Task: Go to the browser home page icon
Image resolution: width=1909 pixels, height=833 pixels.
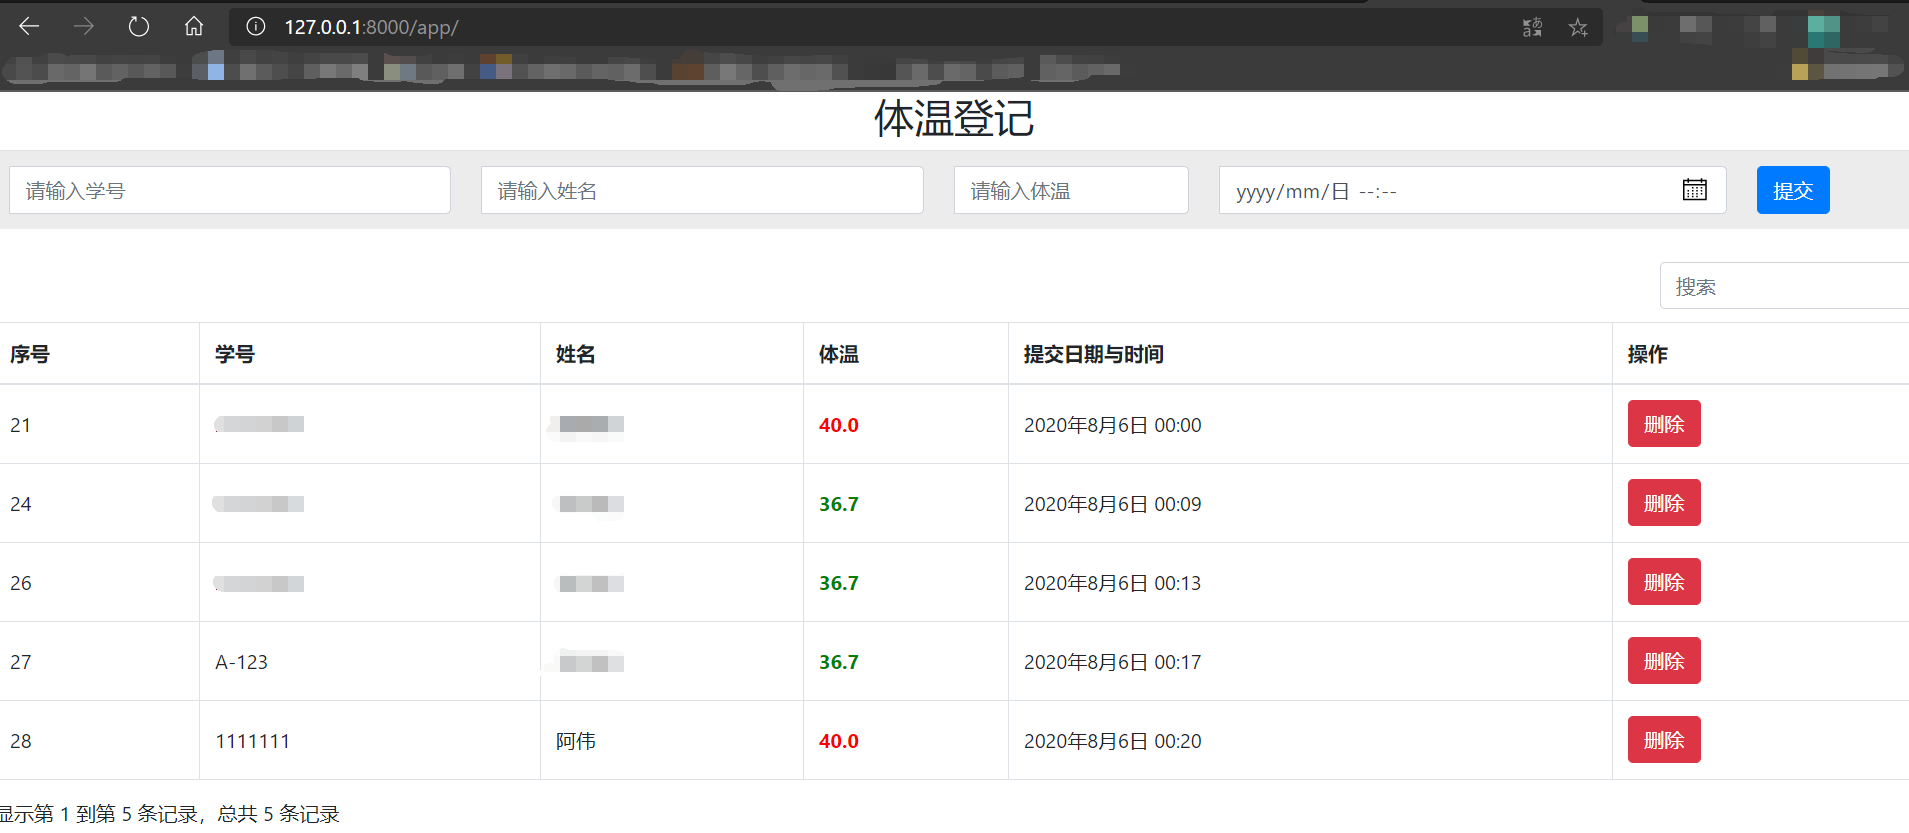Action: point(194,27)
